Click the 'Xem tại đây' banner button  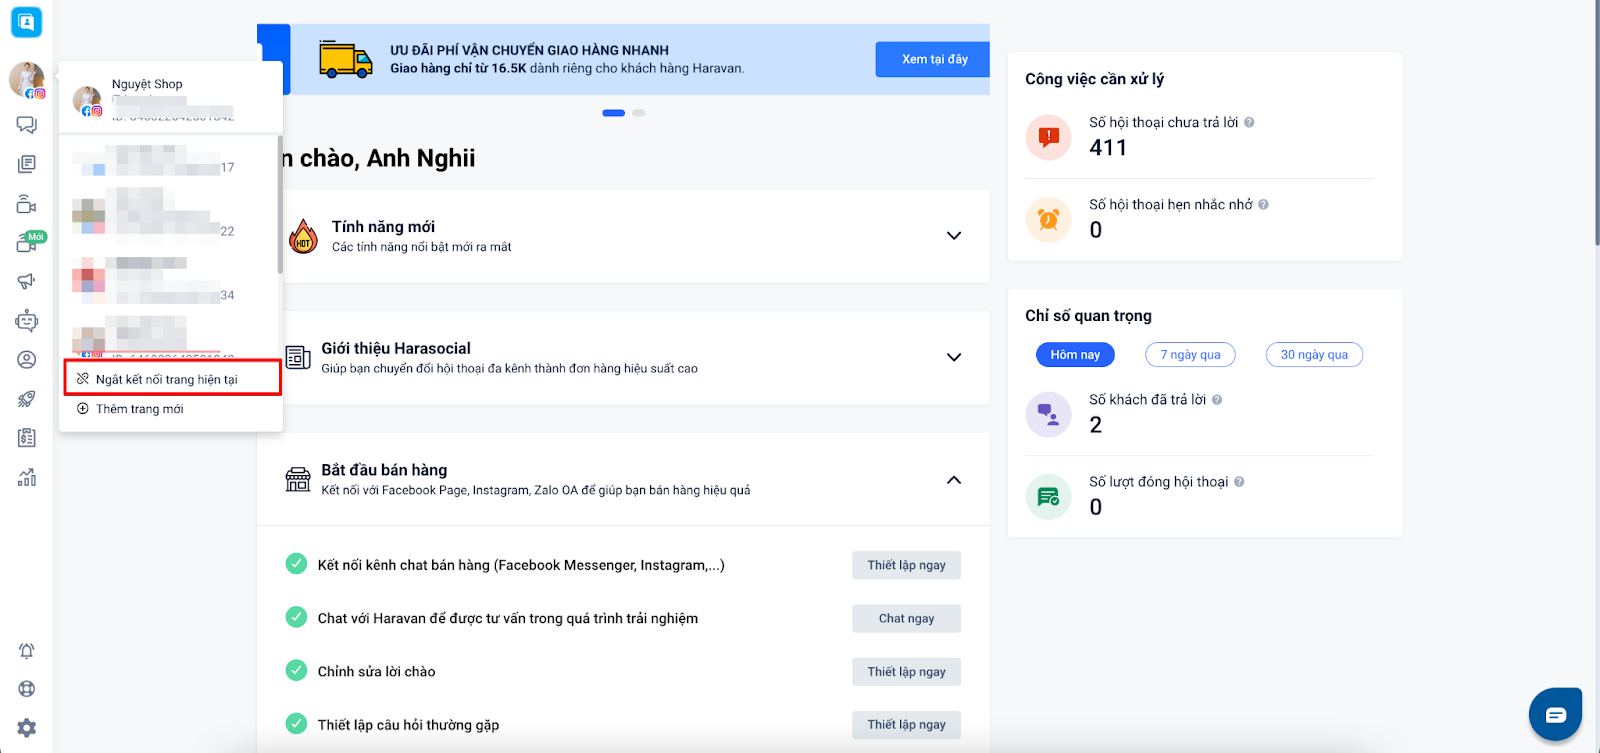click(933, 59)
